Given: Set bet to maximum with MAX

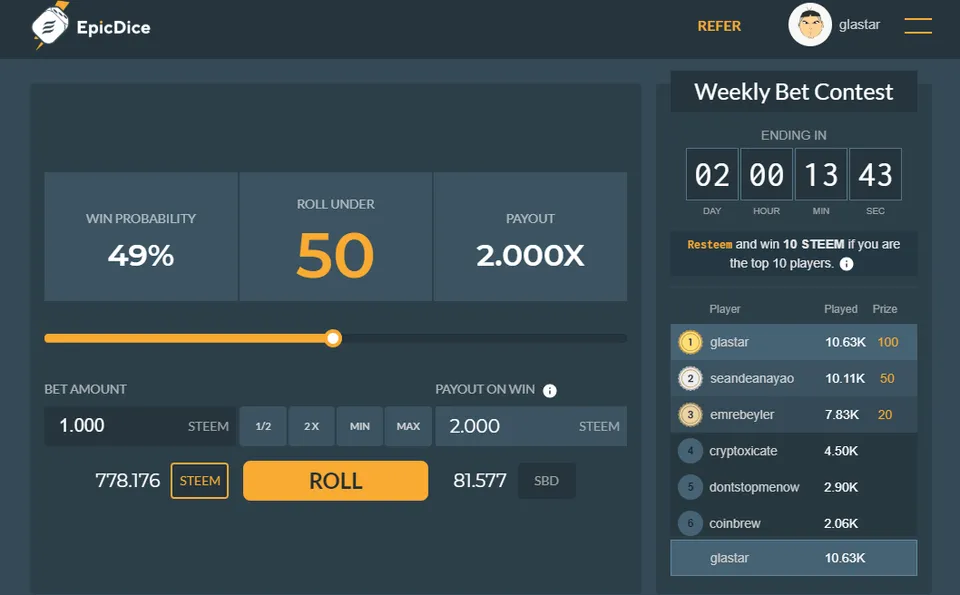Looking at the screenshot, I should point(408,426).
